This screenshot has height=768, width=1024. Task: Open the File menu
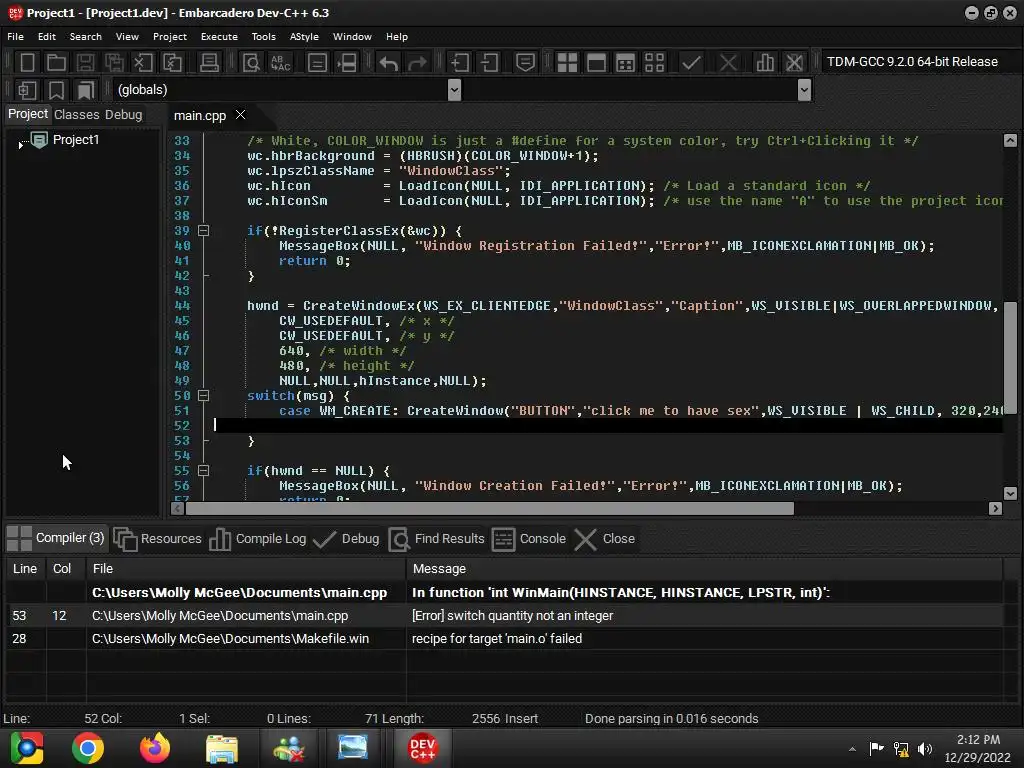tap(16, 37)
